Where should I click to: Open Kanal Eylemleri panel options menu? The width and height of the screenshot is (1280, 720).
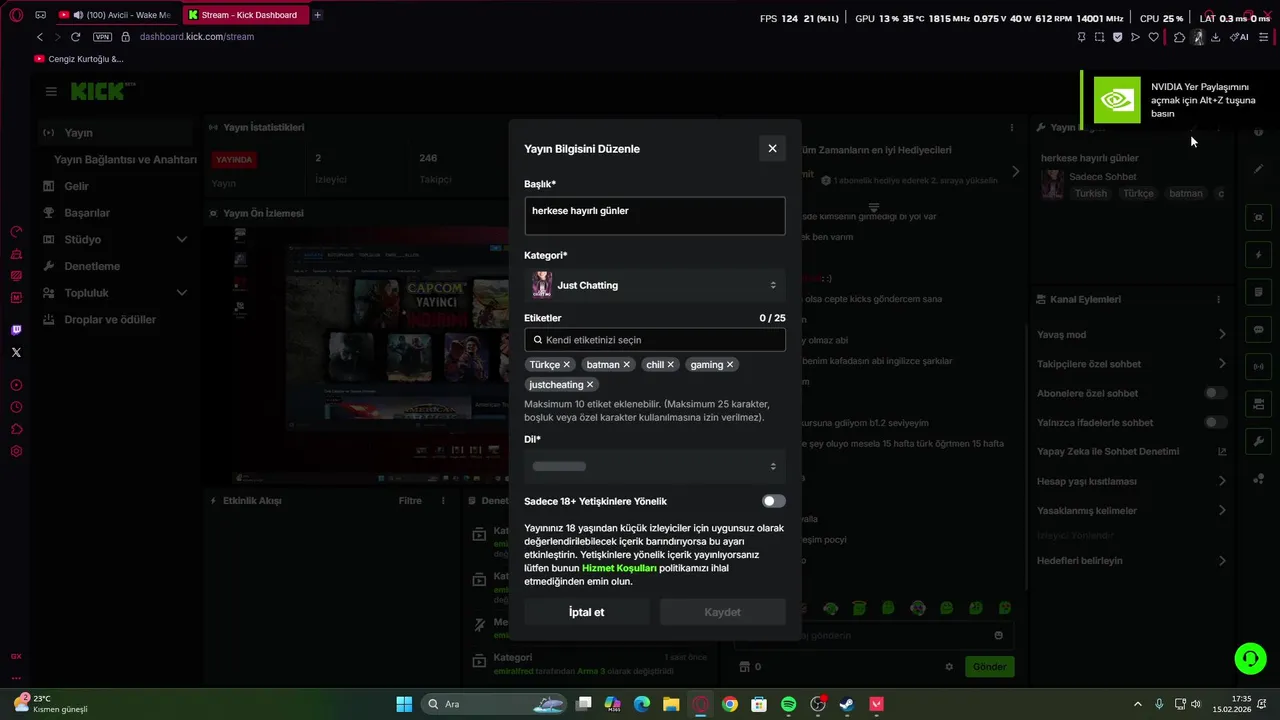point(1218,300)
